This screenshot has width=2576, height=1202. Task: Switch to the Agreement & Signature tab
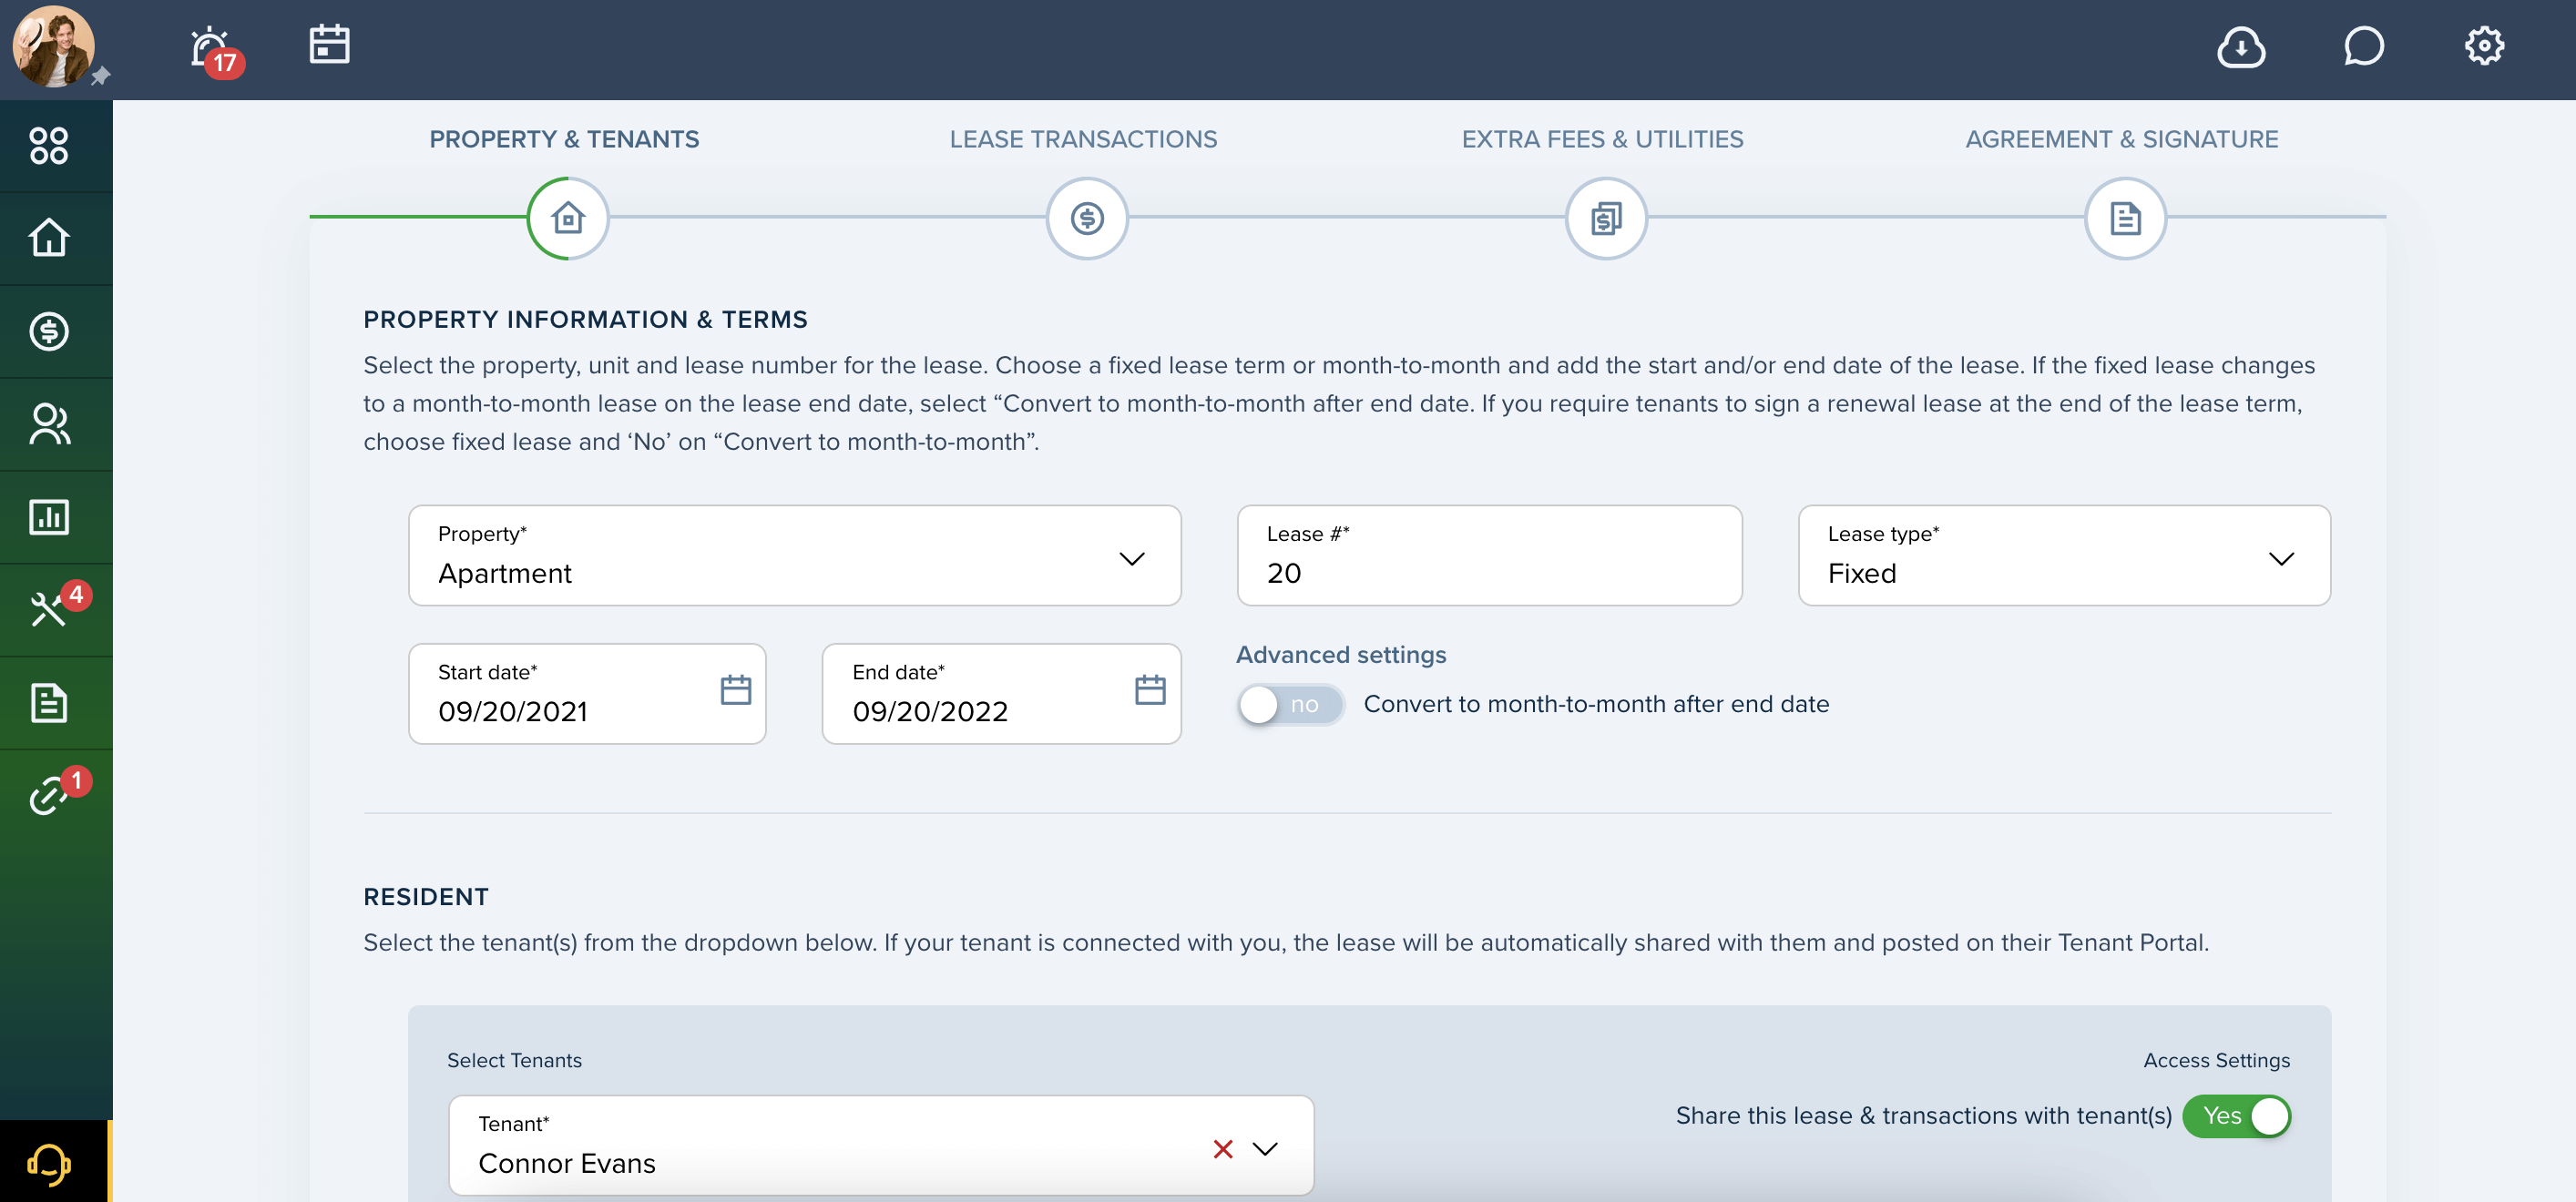(x=2121, y=139)
